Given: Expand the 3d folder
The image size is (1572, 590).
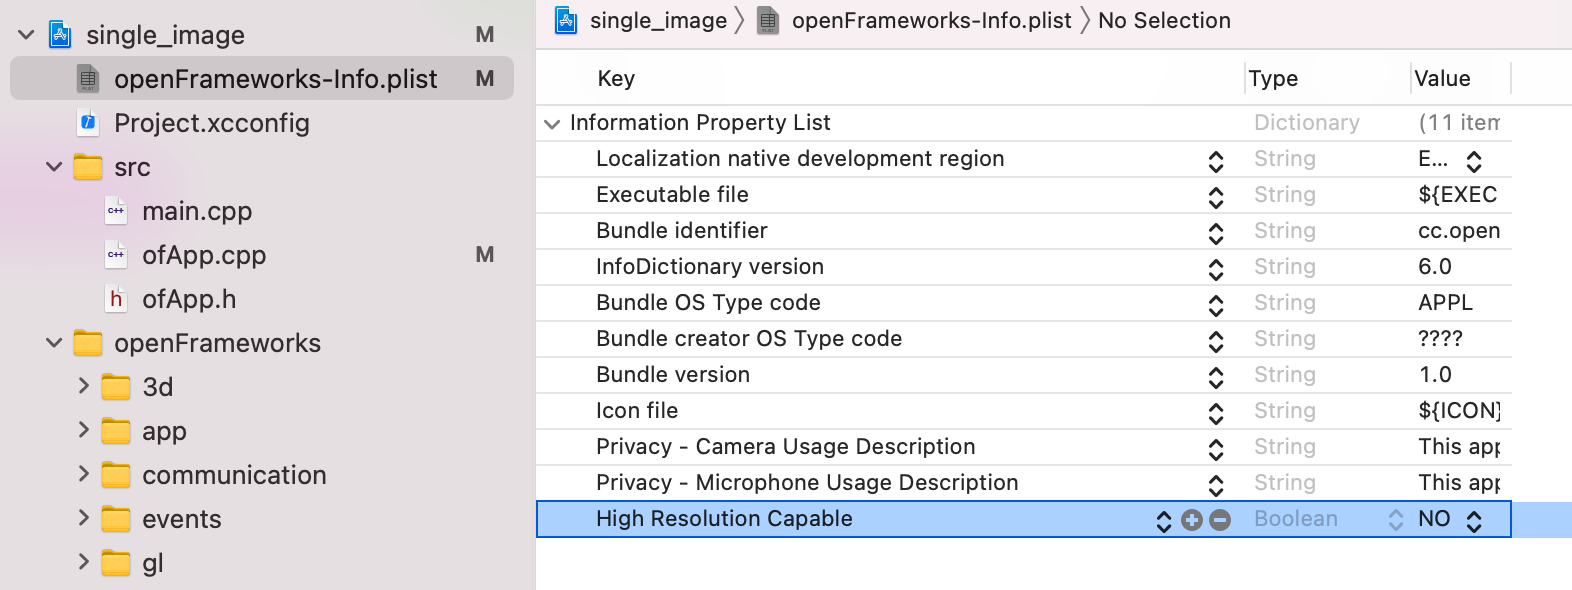Looking at the screenshot, I should 84,386.
